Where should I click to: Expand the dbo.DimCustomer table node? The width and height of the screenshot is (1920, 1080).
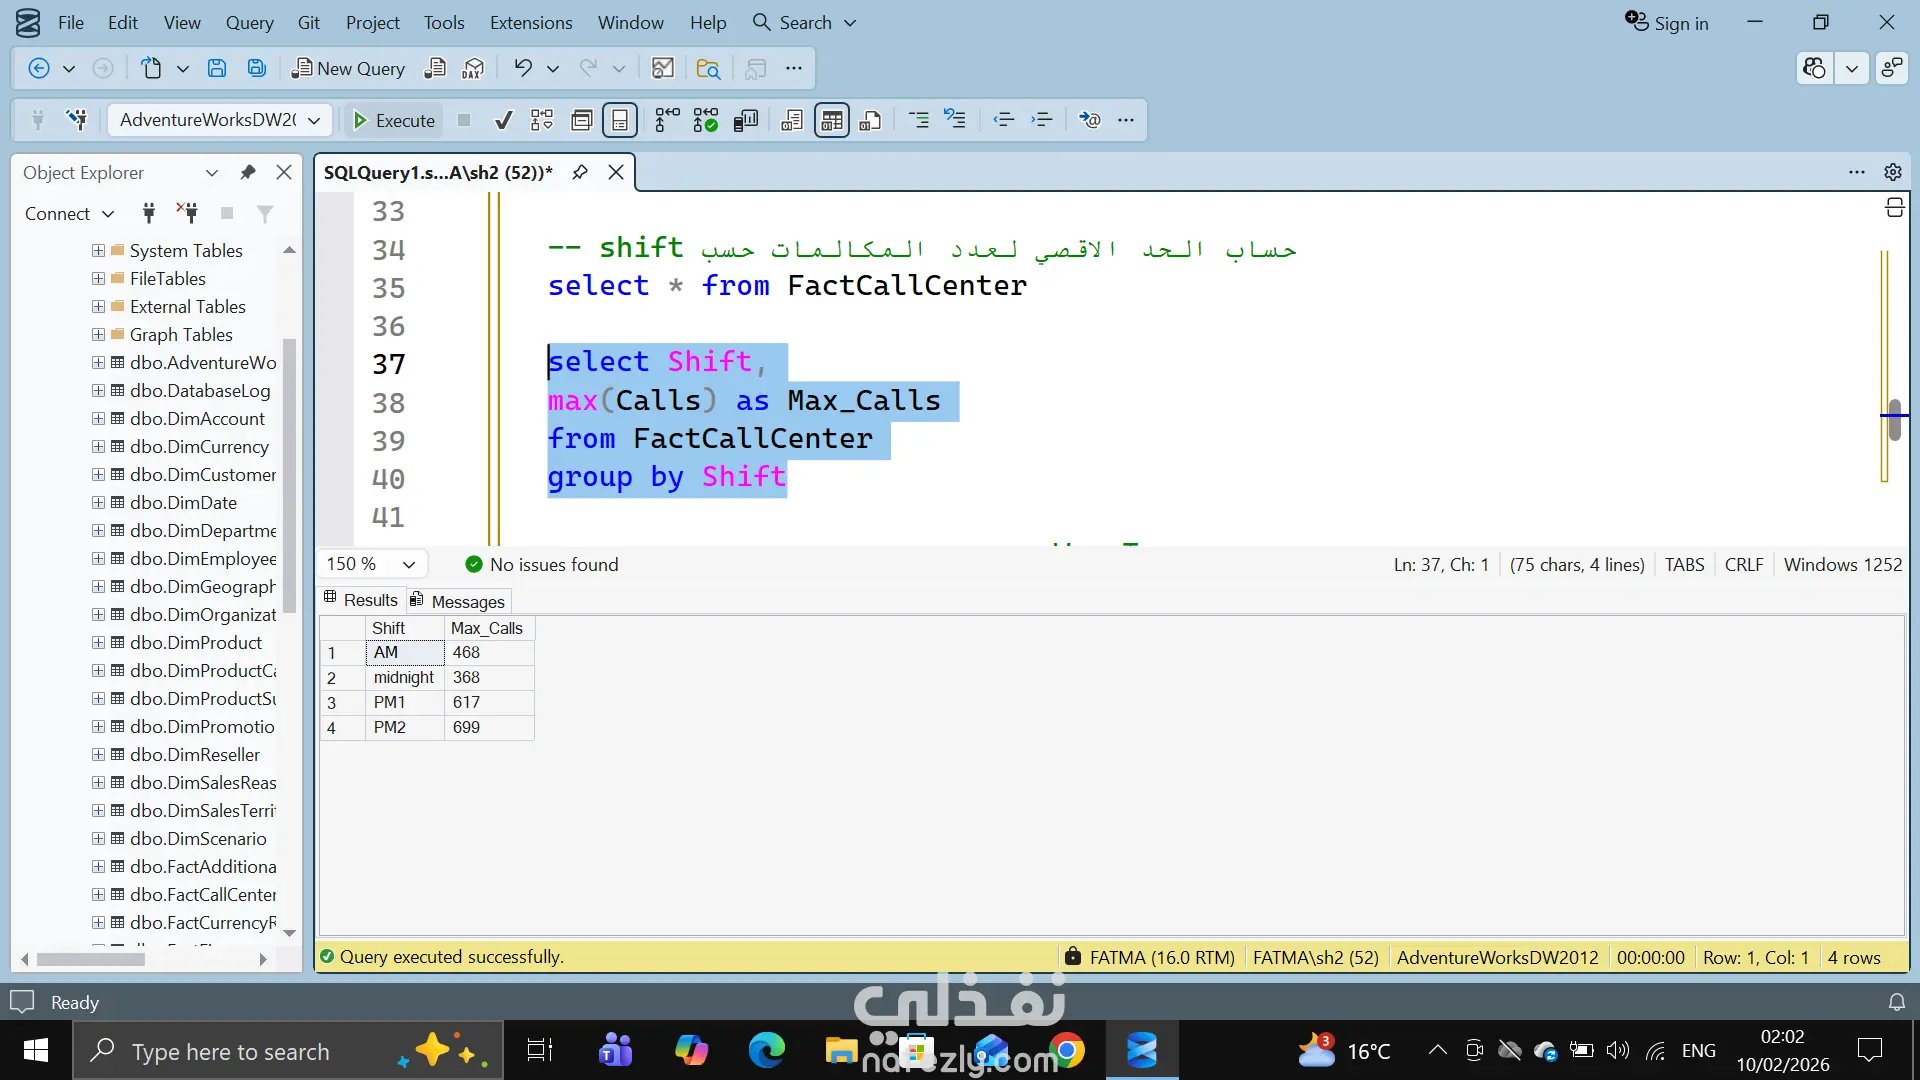tap(98, 475)
